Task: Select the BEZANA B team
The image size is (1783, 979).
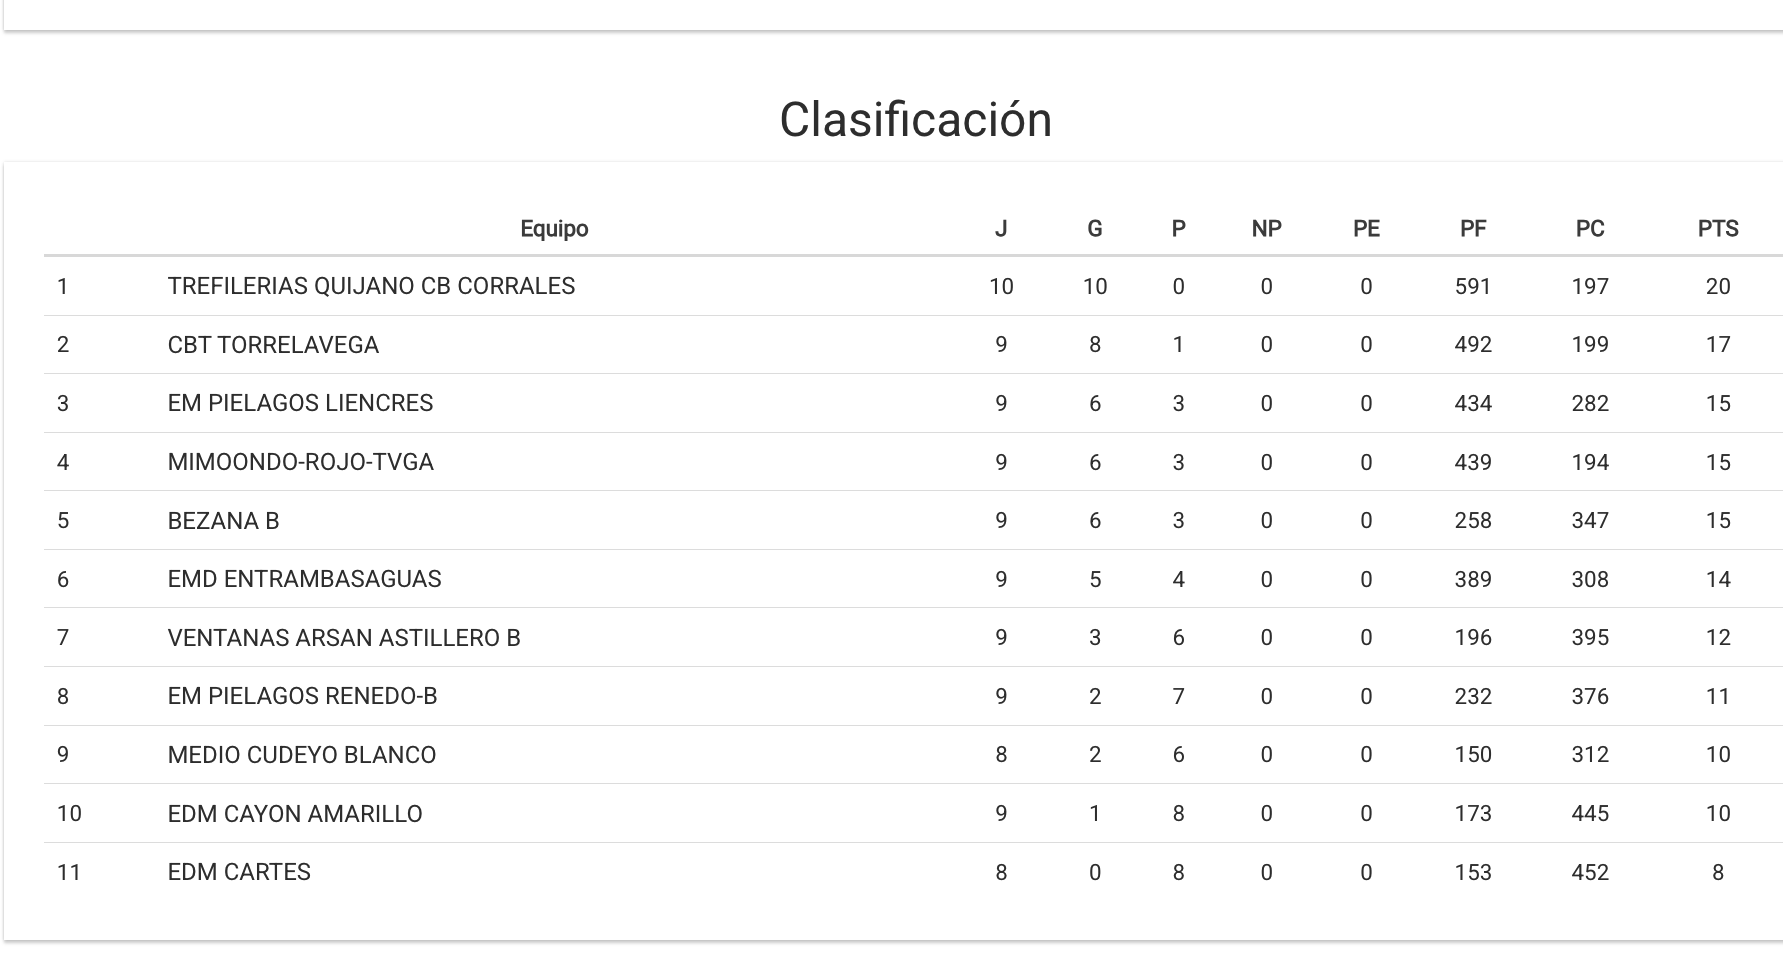Action: [x=223, y=521]
